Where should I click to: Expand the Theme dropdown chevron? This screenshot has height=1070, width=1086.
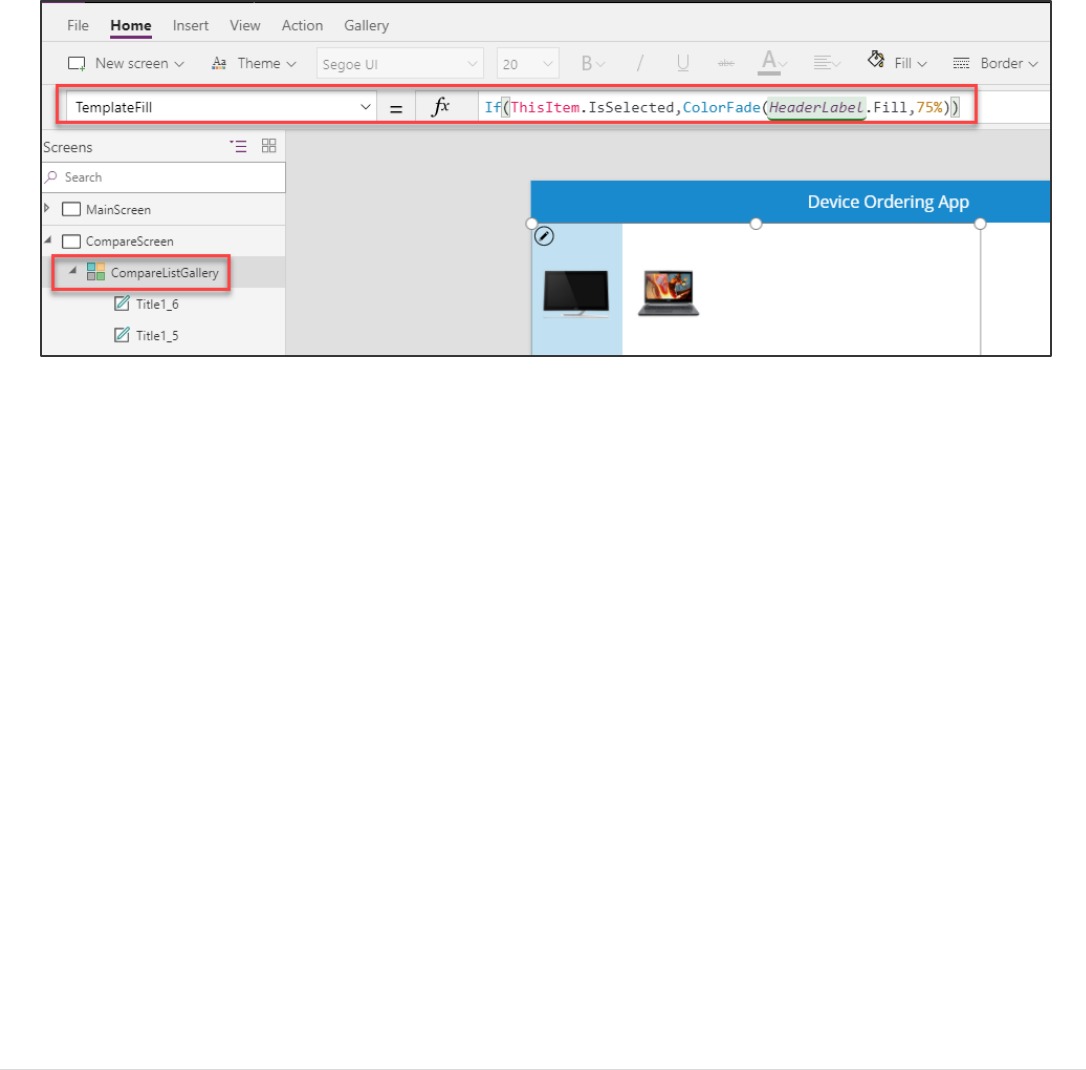292,64
